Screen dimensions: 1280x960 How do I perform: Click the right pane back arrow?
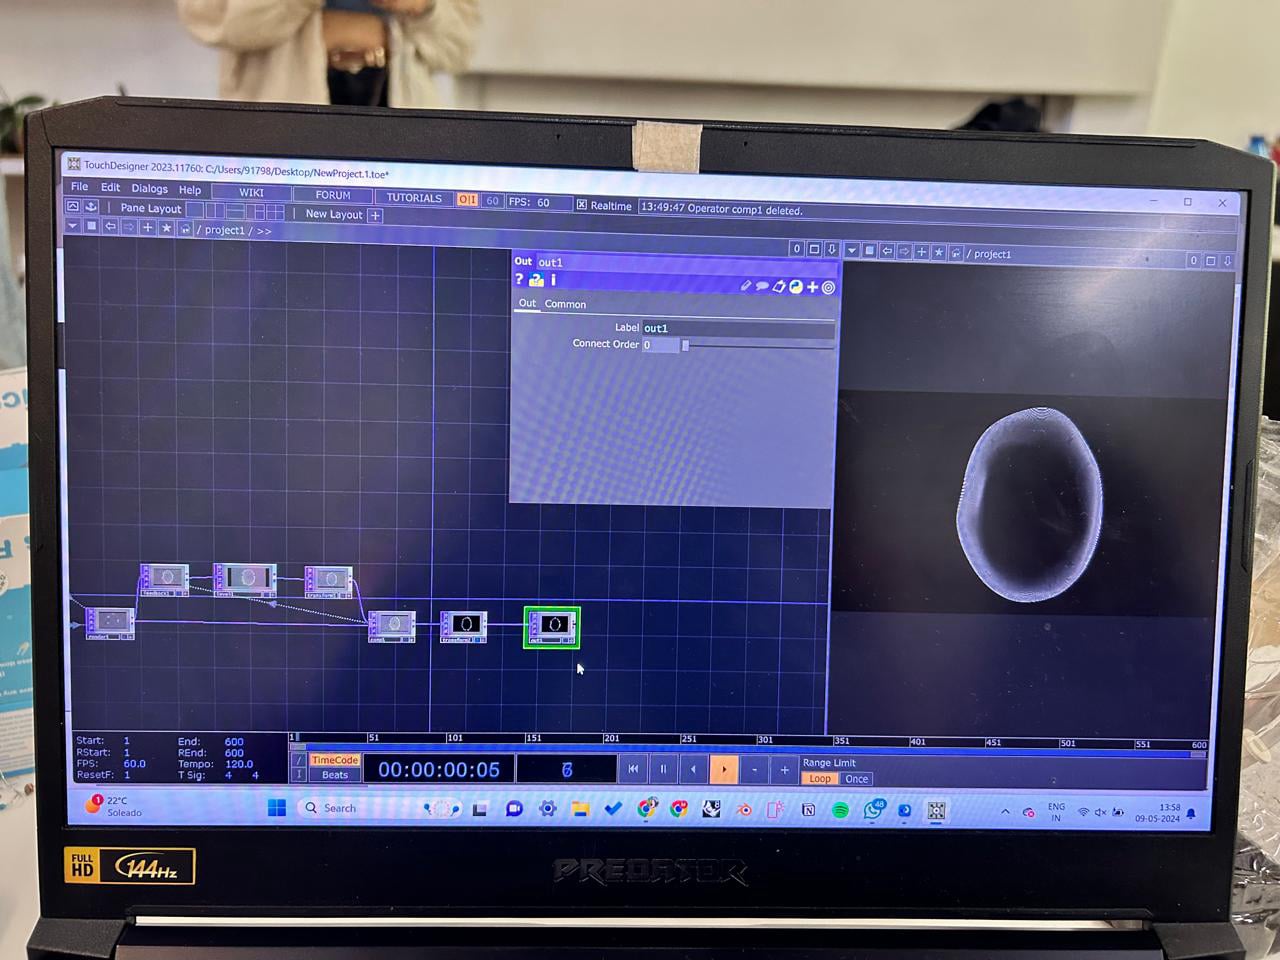coord(886,251)
